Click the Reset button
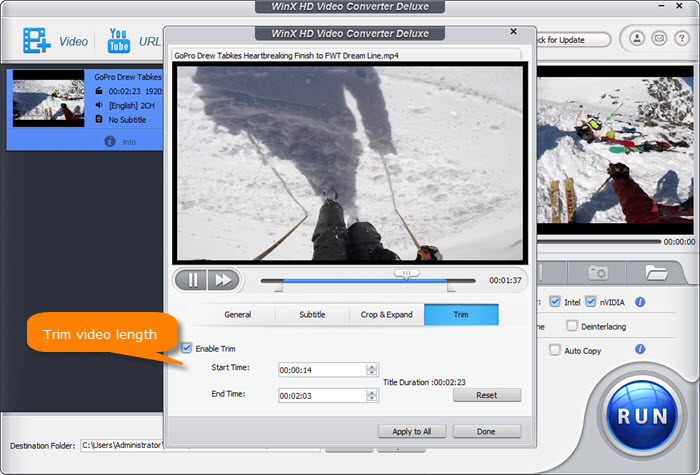Viewport: 700px width, 475px height. click(x=487, y=395)
